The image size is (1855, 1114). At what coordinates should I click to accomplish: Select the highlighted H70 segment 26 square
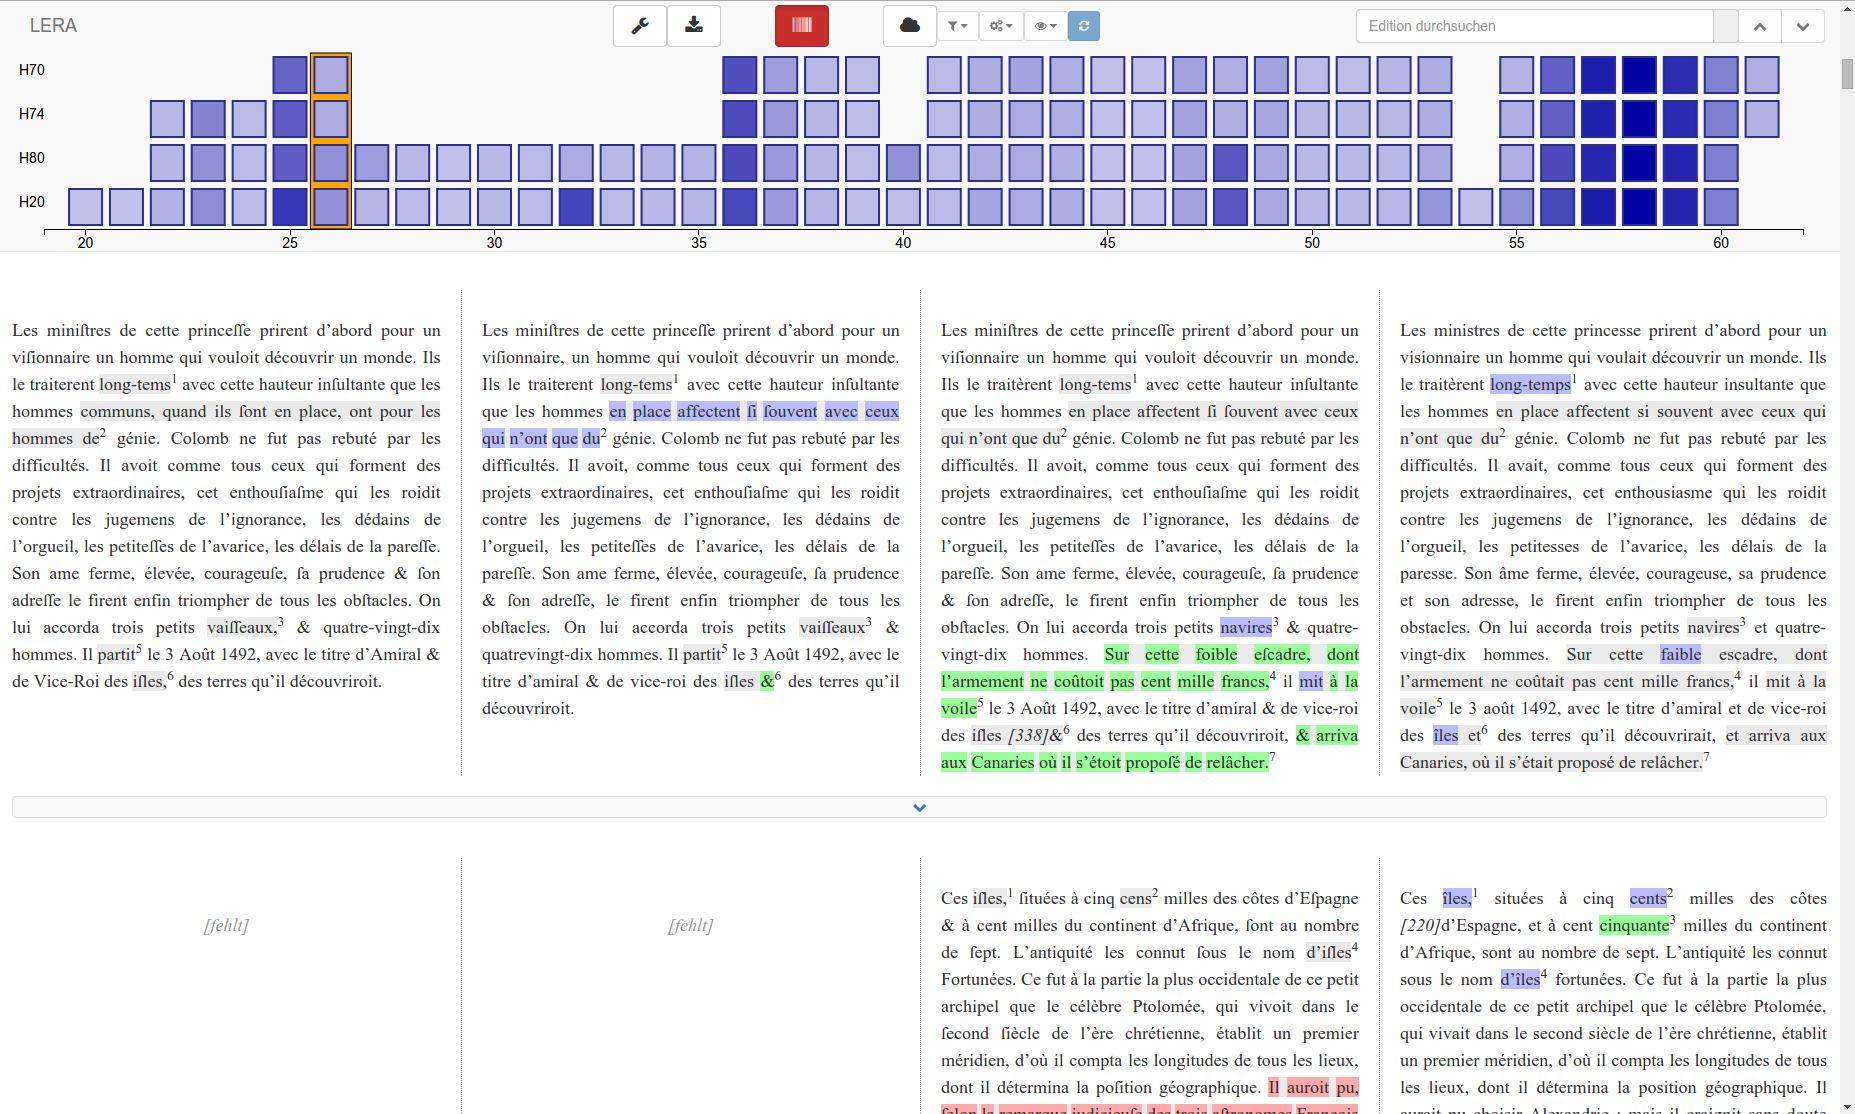[331, 75]
